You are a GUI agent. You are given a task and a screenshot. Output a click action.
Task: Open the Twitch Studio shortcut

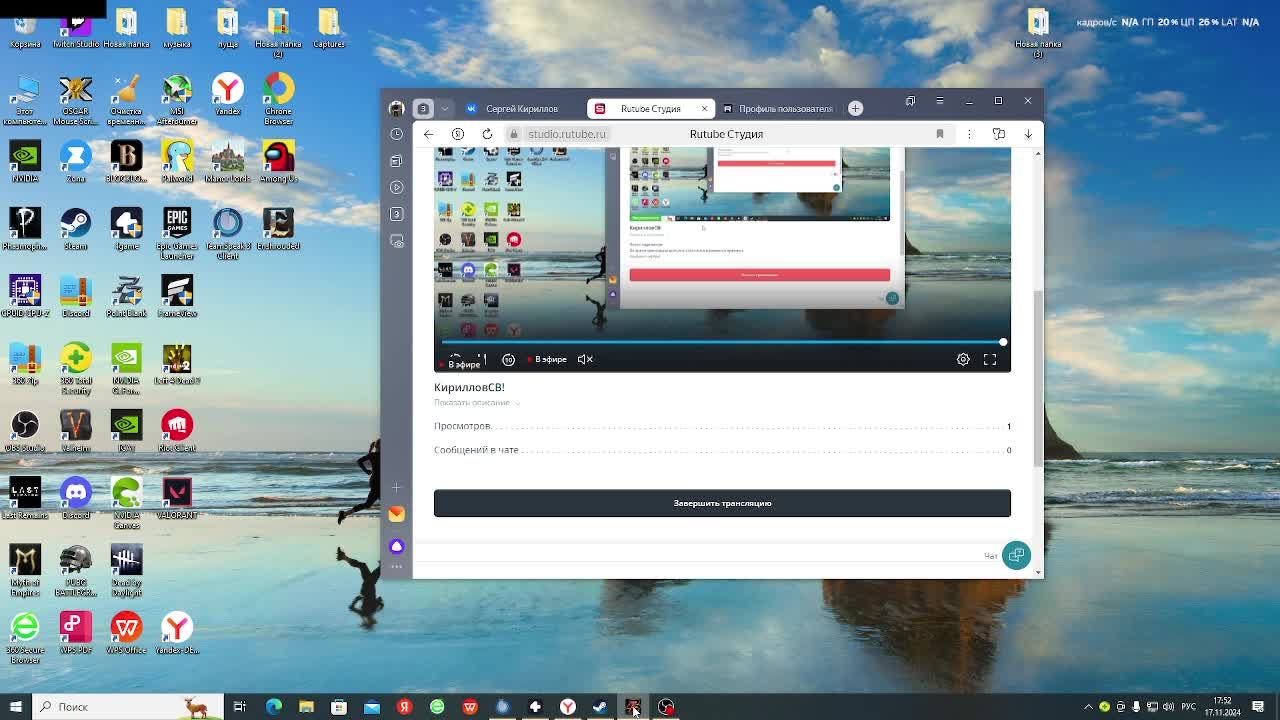(x=75, y=30)
